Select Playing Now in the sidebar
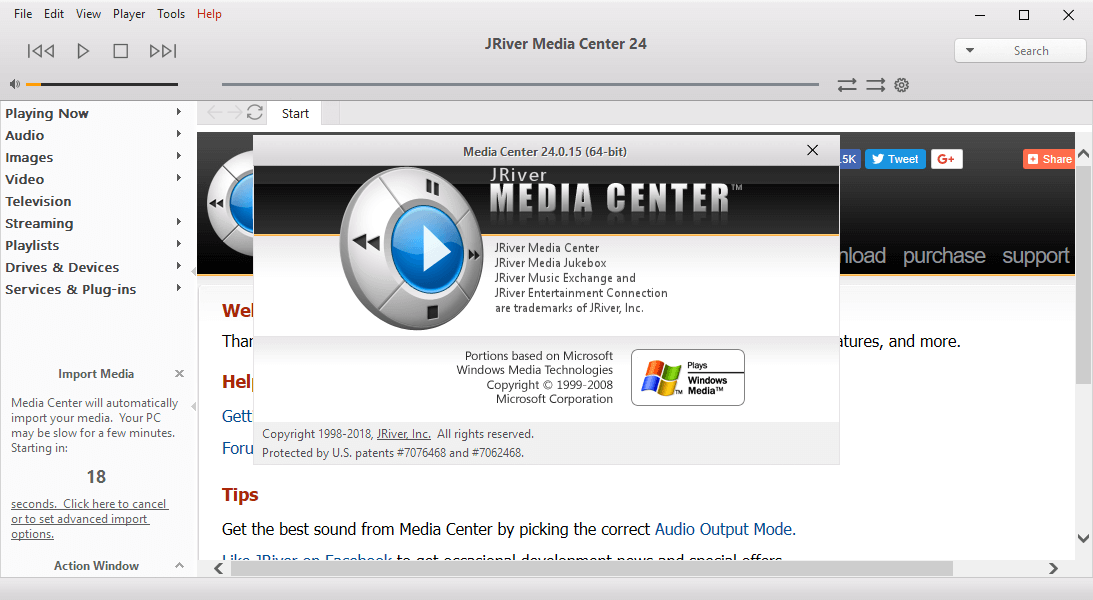 coord(47,114)
